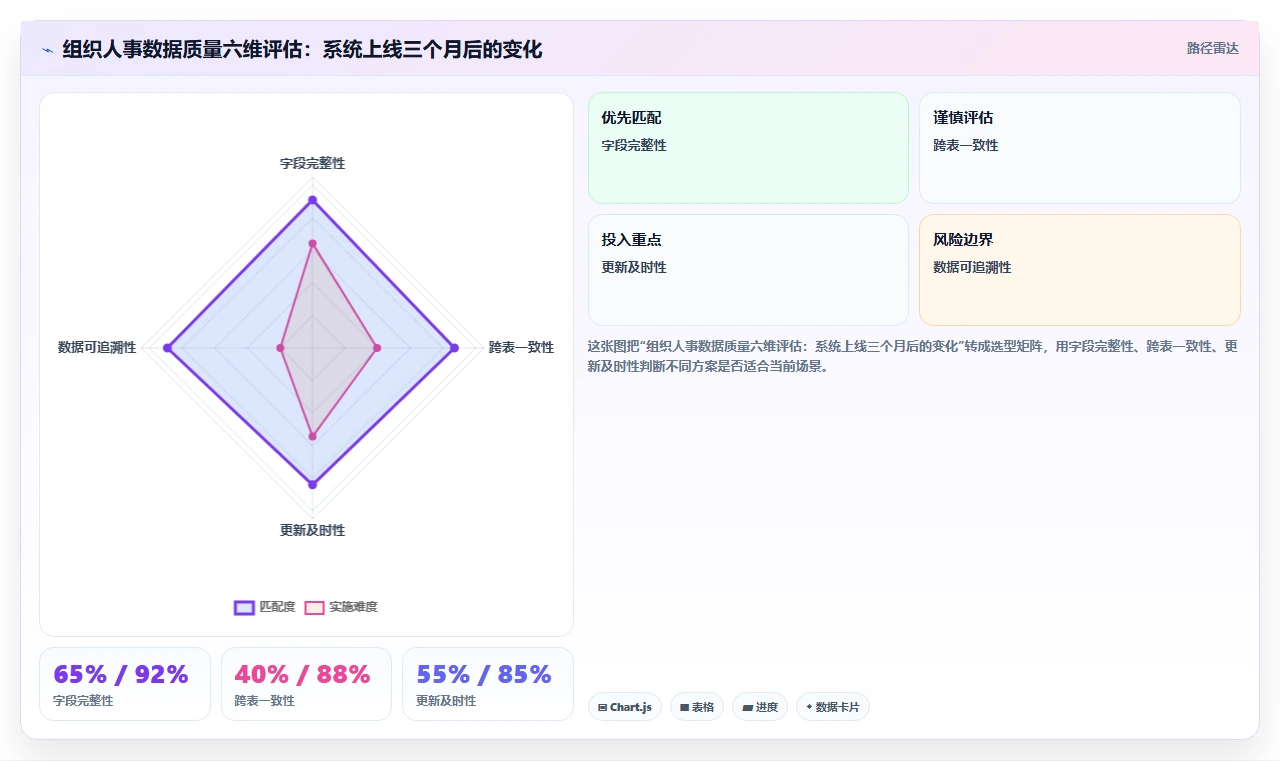Click the lightning icon beside the title

(47, 49)
